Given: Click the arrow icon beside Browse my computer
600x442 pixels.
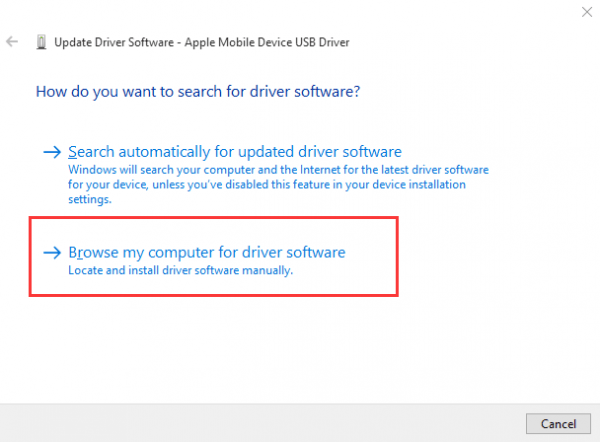Looking at the screenshot, I should [x=52, y=253].
